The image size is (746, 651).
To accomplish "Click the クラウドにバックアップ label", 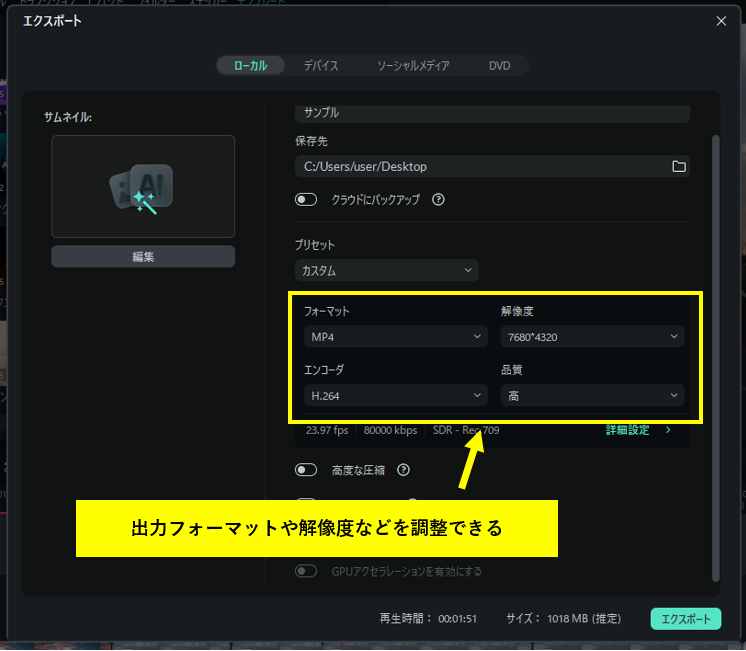I will [375, 199].
